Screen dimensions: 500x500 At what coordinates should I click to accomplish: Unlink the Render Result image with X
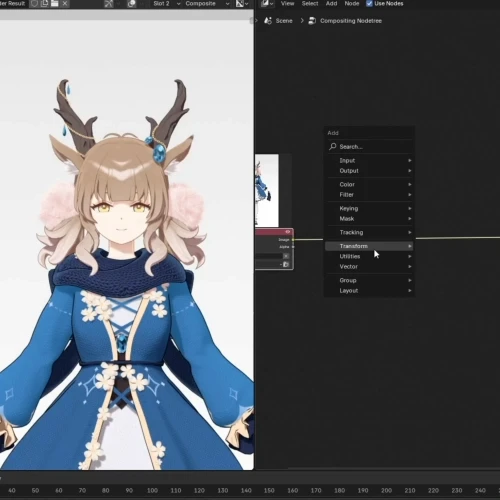65,4
